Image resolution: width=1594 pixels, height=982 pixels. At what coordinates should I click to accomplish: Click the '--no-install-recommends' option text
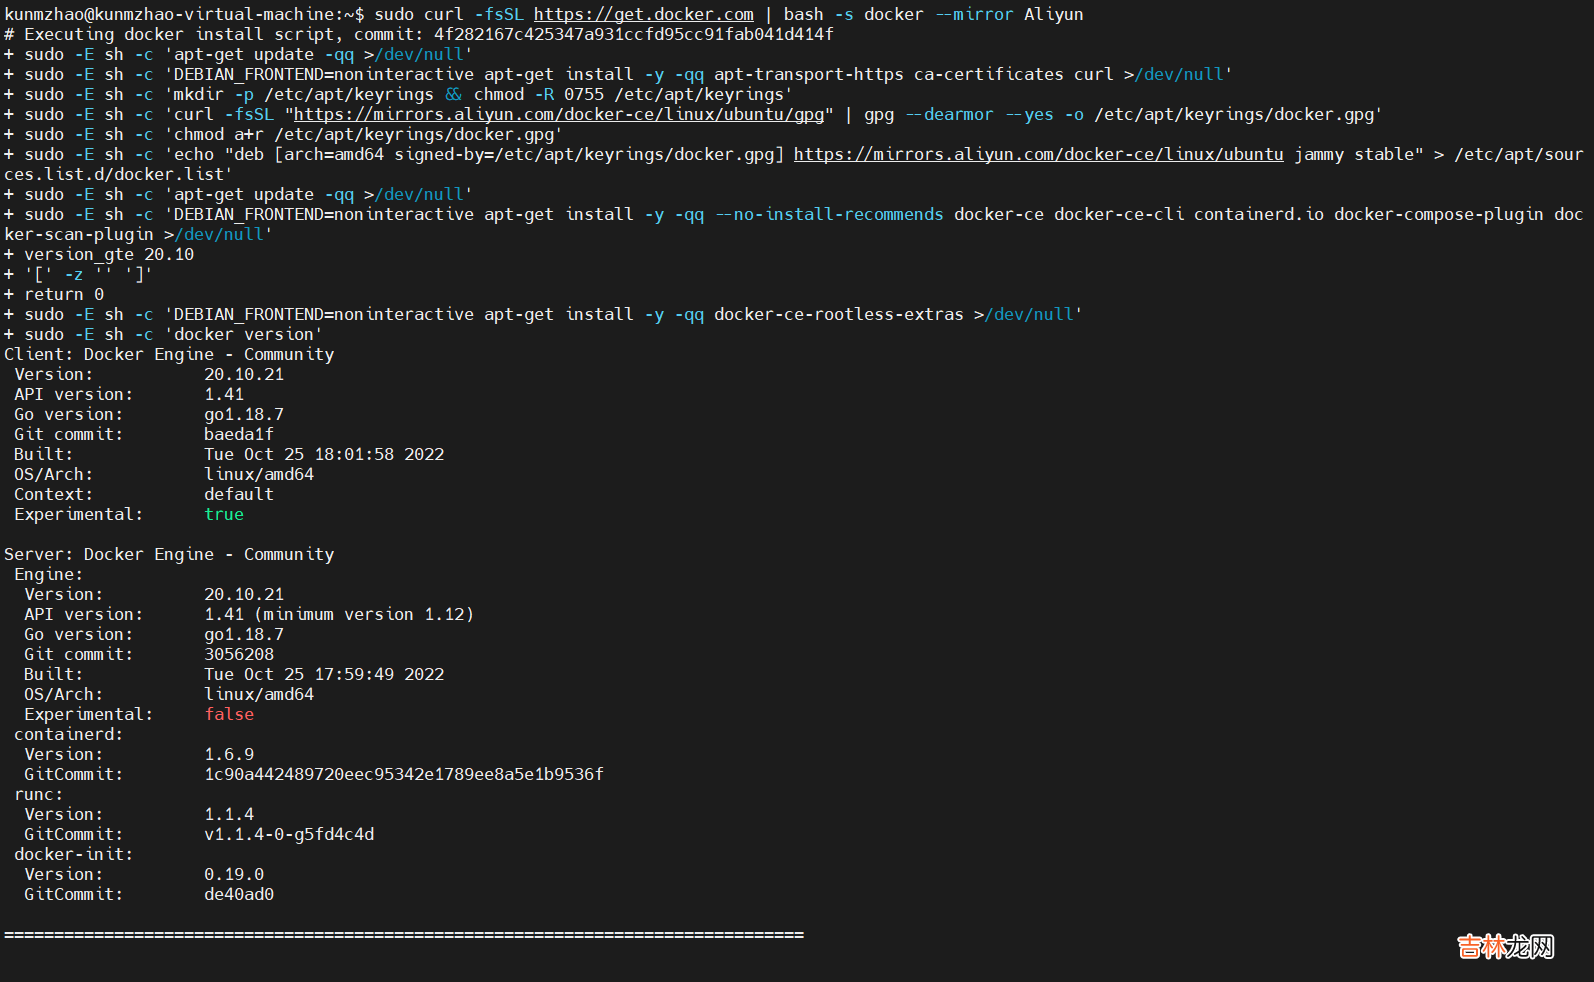pyautogui.click(x=829, y=214)
